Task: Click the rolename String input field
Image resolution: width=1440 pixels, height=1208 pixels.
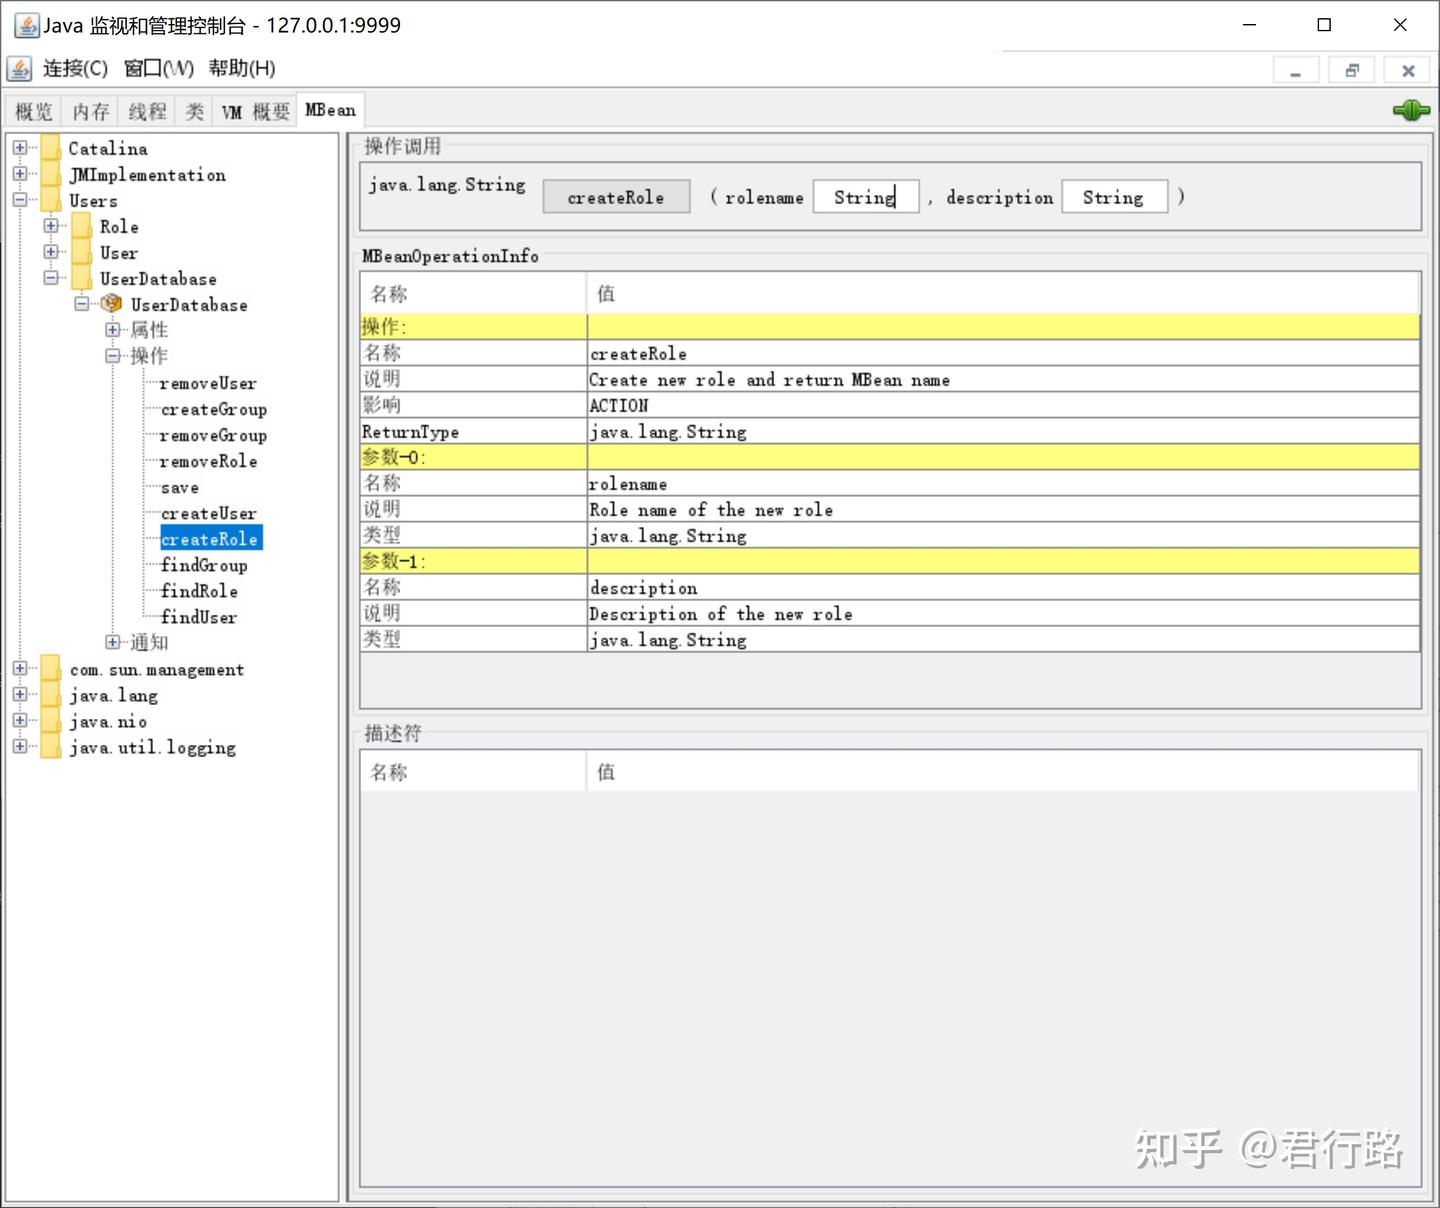Action: tap(865, 196)
